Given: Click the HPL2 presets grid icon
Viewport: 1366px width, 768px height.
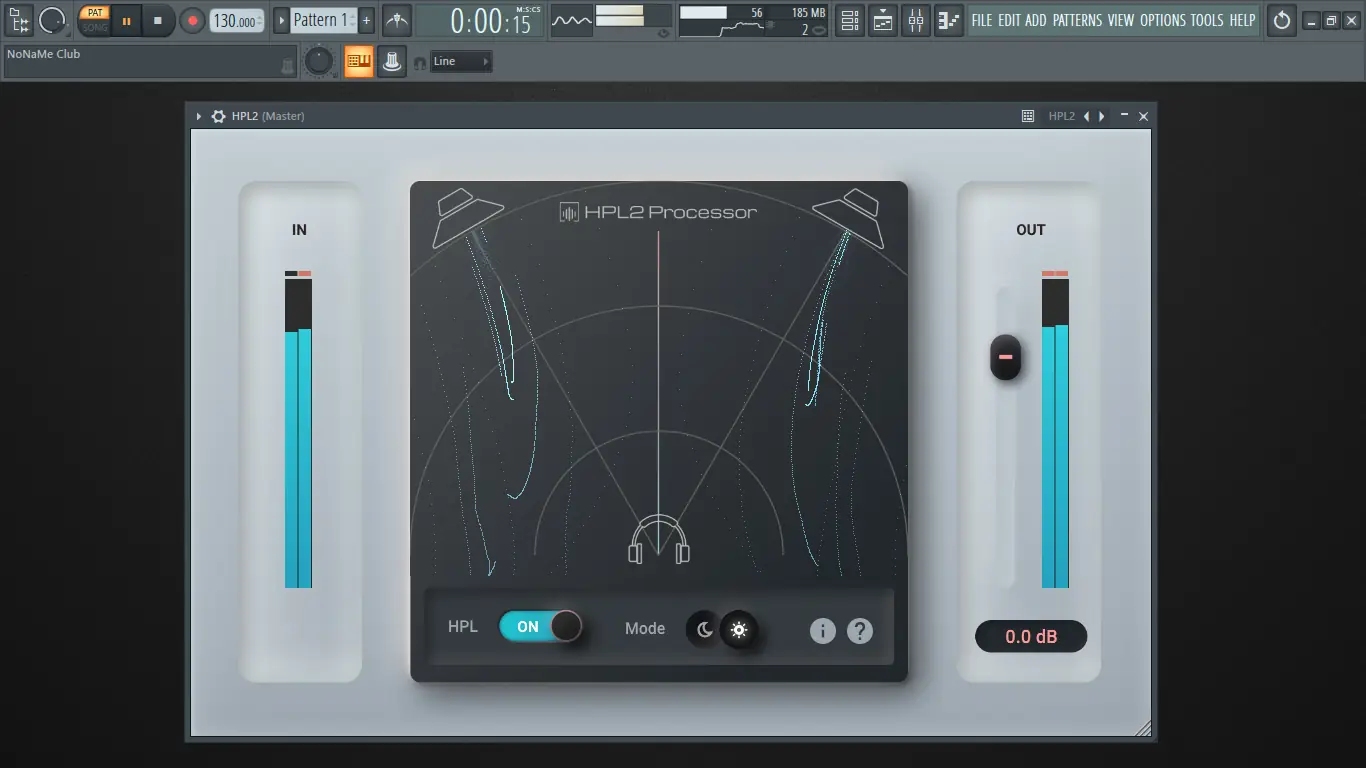Looking at the screenshot, I should pyautogui.click(x=1028, y=117).
